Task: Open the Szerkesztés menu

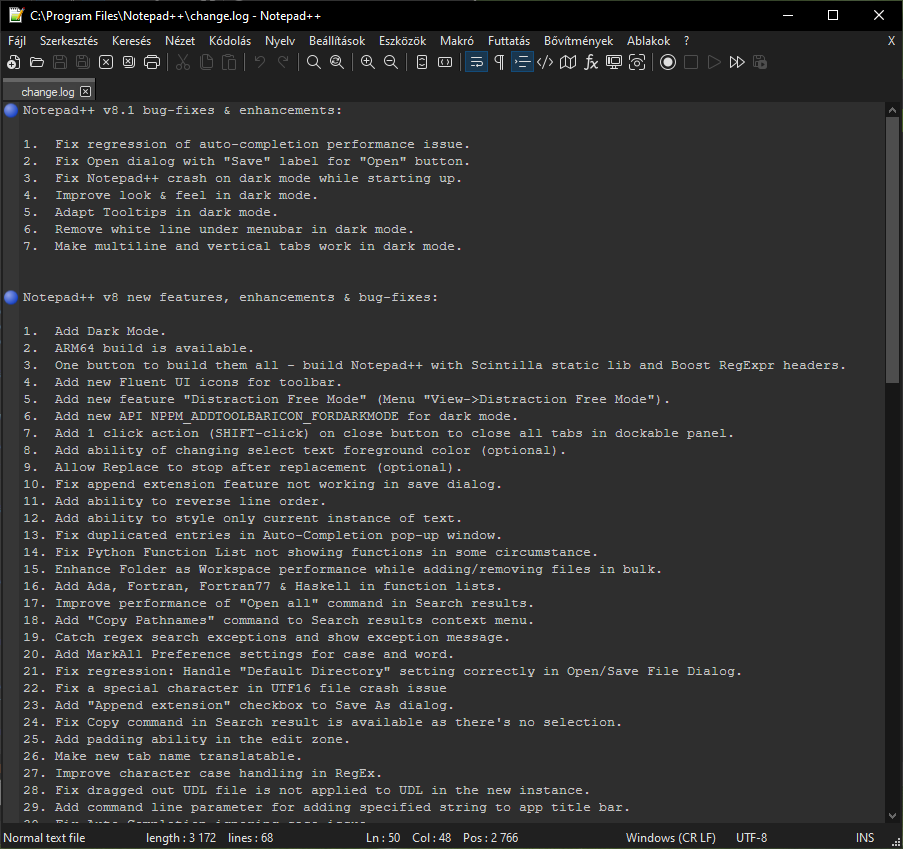Action: point(69,41)
